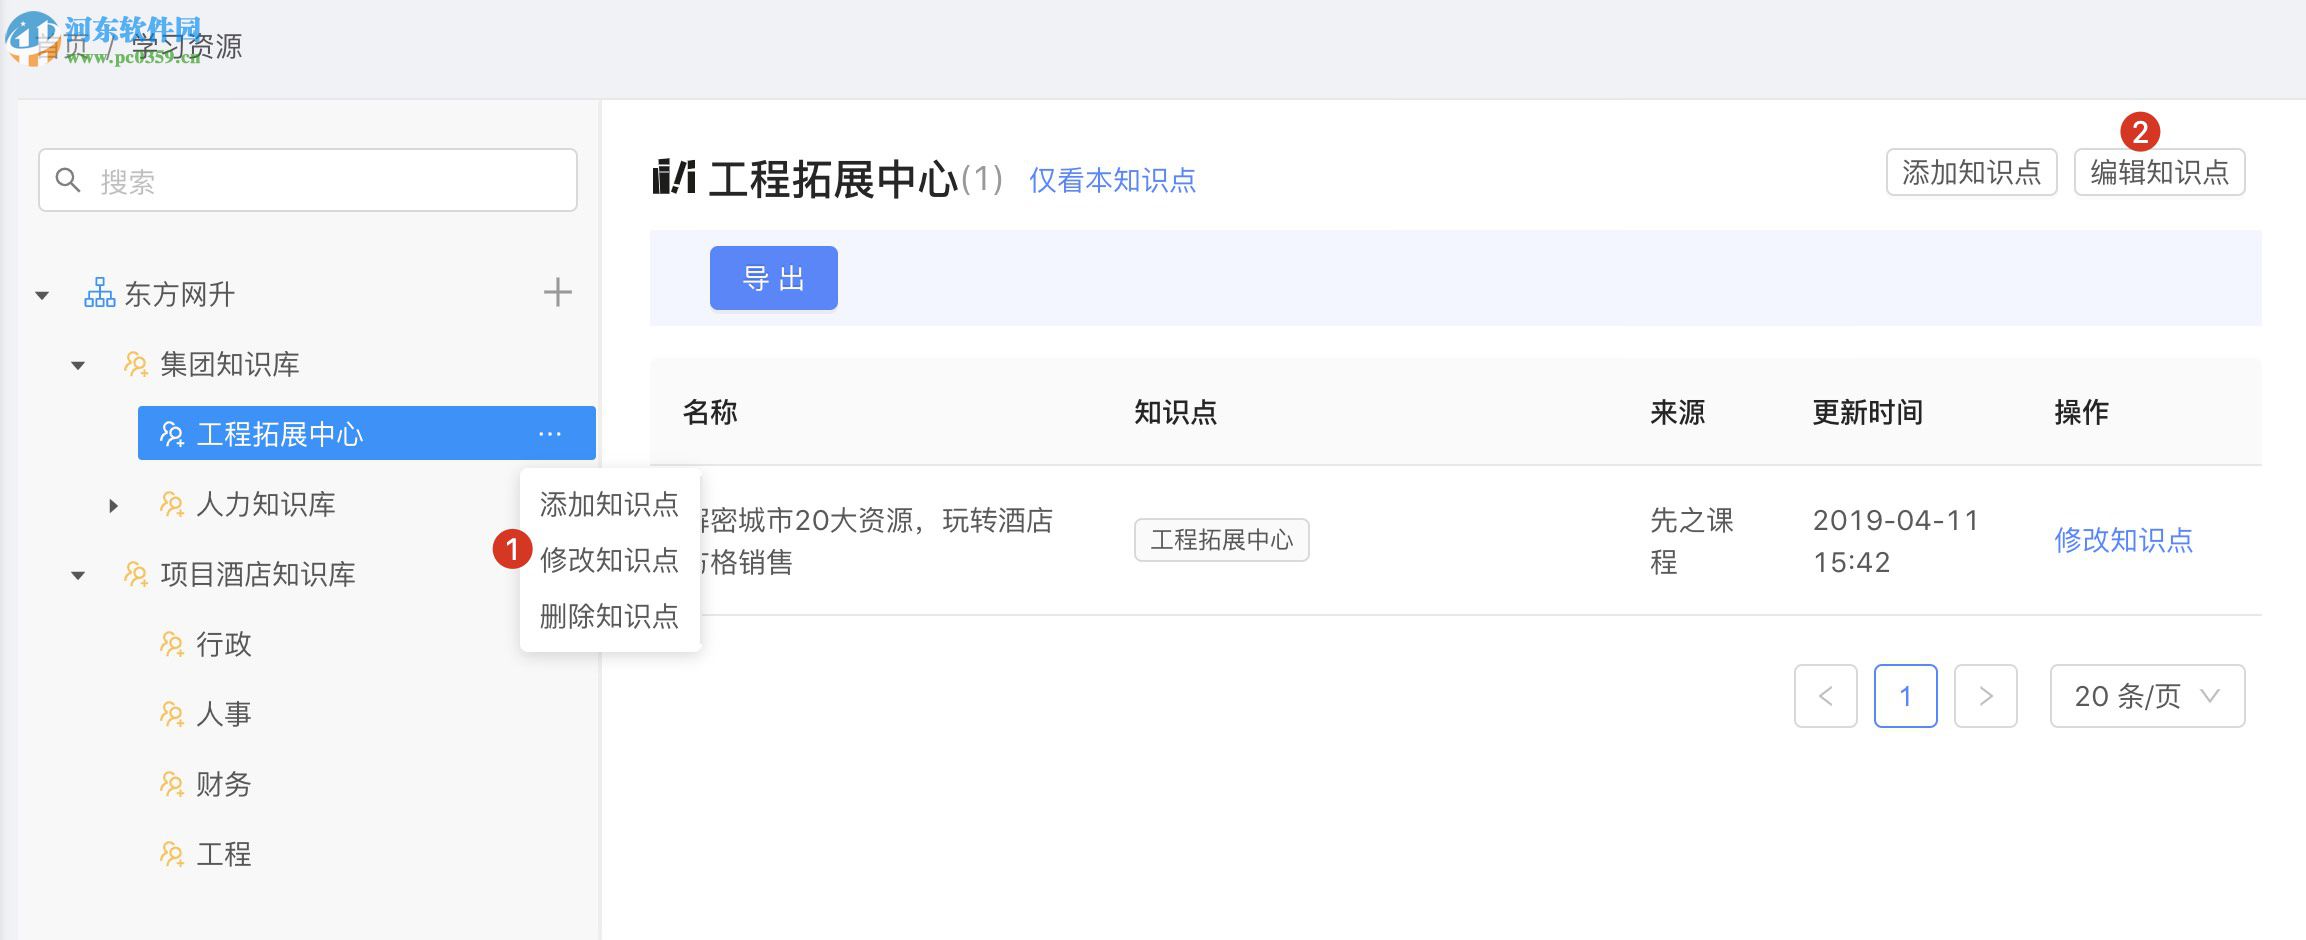Click the icon beside 工程 tree item
The width and height of the screenshot is (2306, 940).
[172, 854]
